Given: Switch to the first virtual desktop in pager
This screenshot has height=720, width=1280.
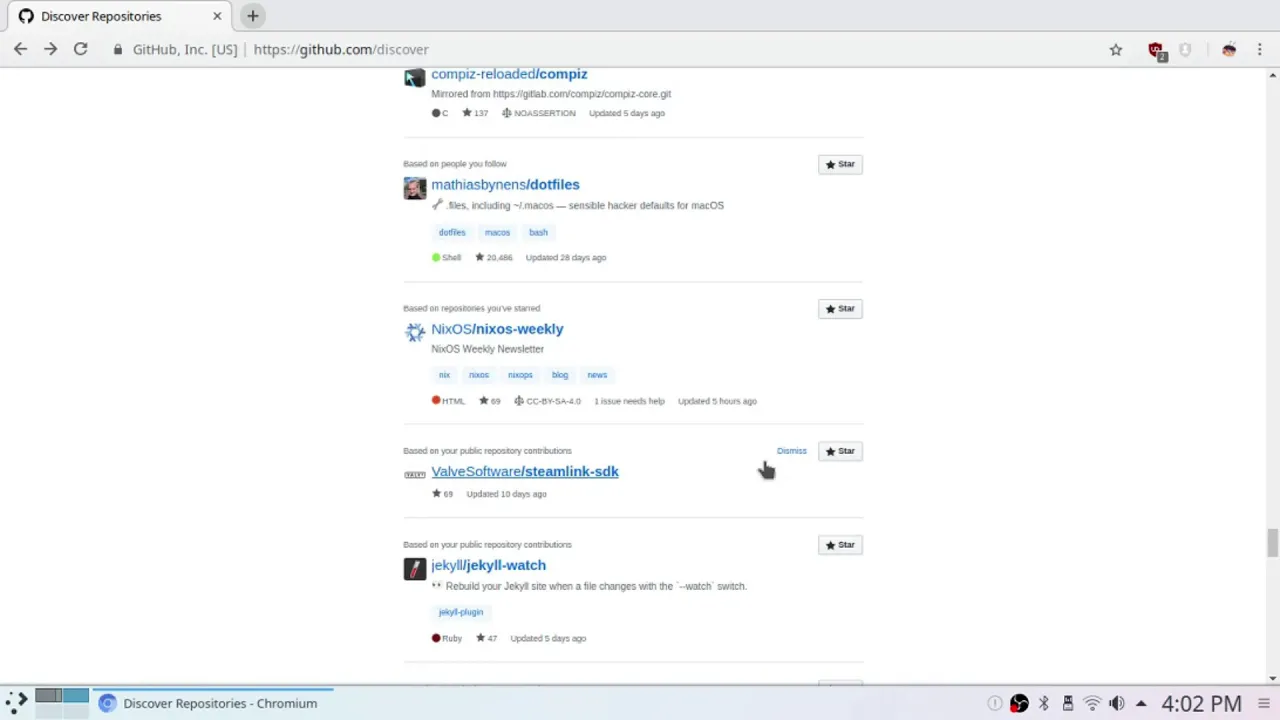Looking at the screenshot, I should coord(48,696).
